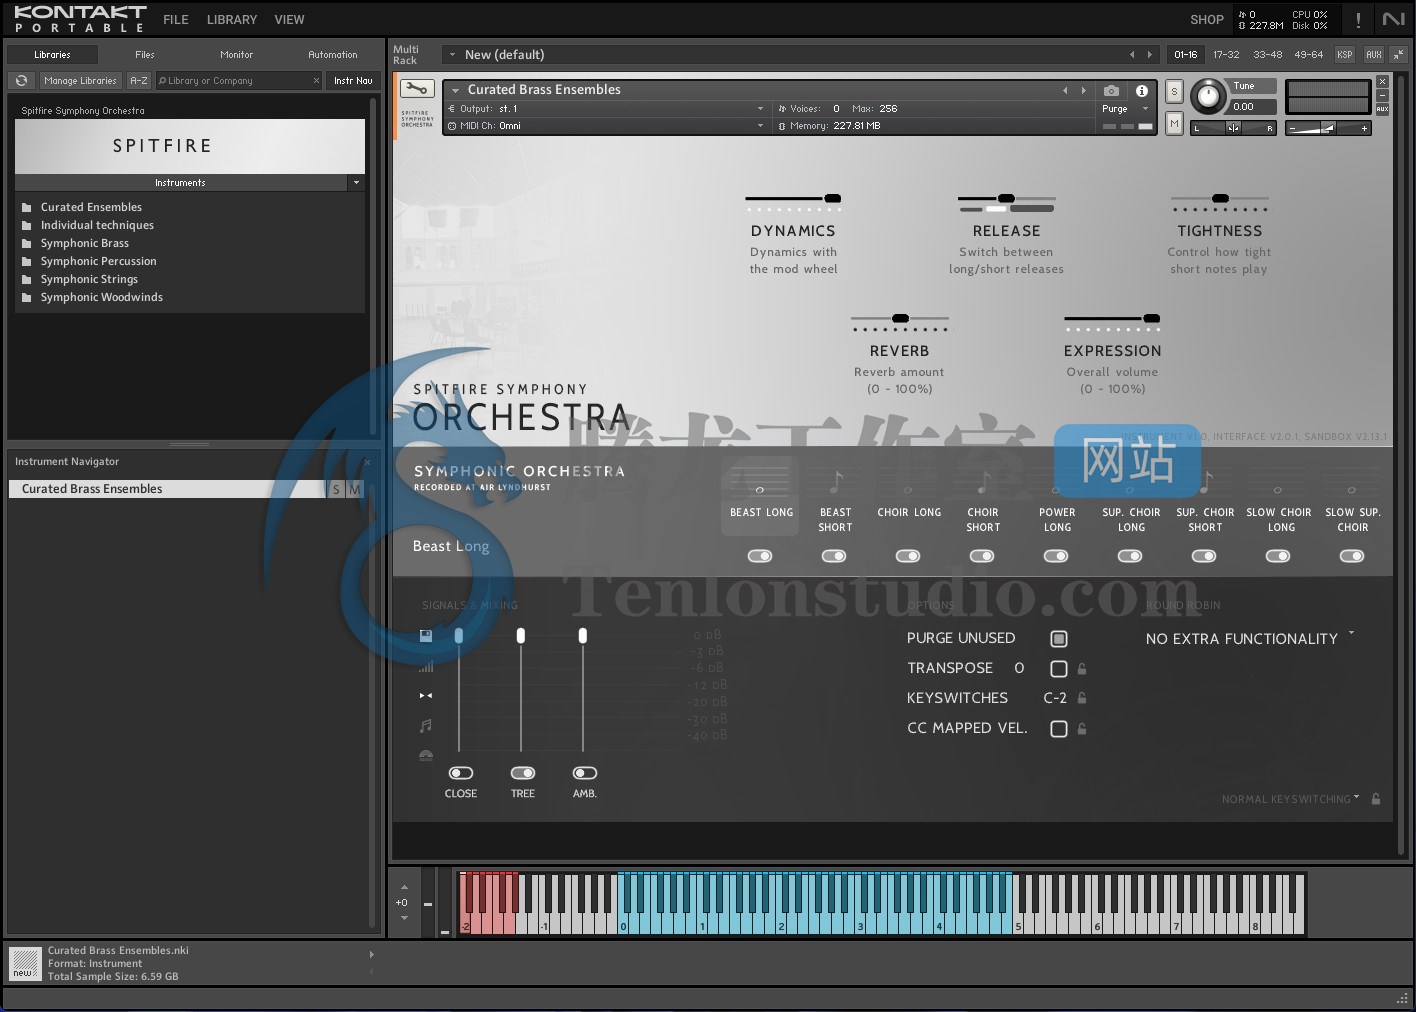Click the music note icon in mixer
This screenshot has height=1012, width=1416.
click(x=426, y=725)
